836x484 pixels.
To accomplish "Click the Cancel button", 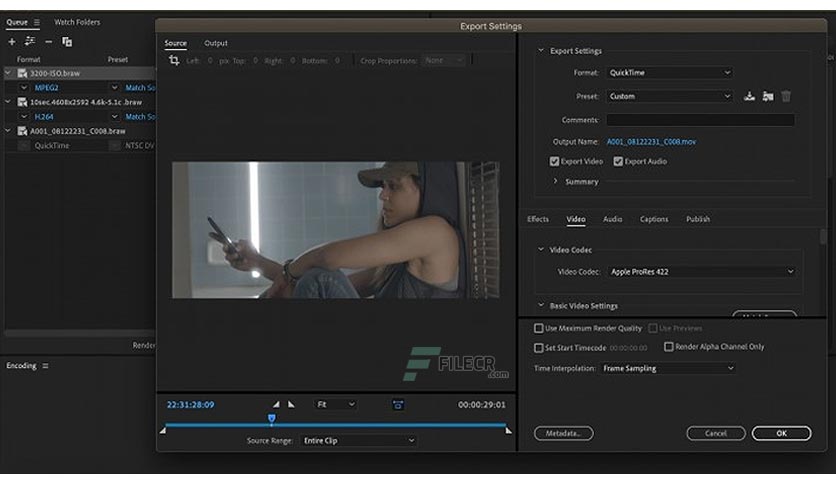I will 716,433.
